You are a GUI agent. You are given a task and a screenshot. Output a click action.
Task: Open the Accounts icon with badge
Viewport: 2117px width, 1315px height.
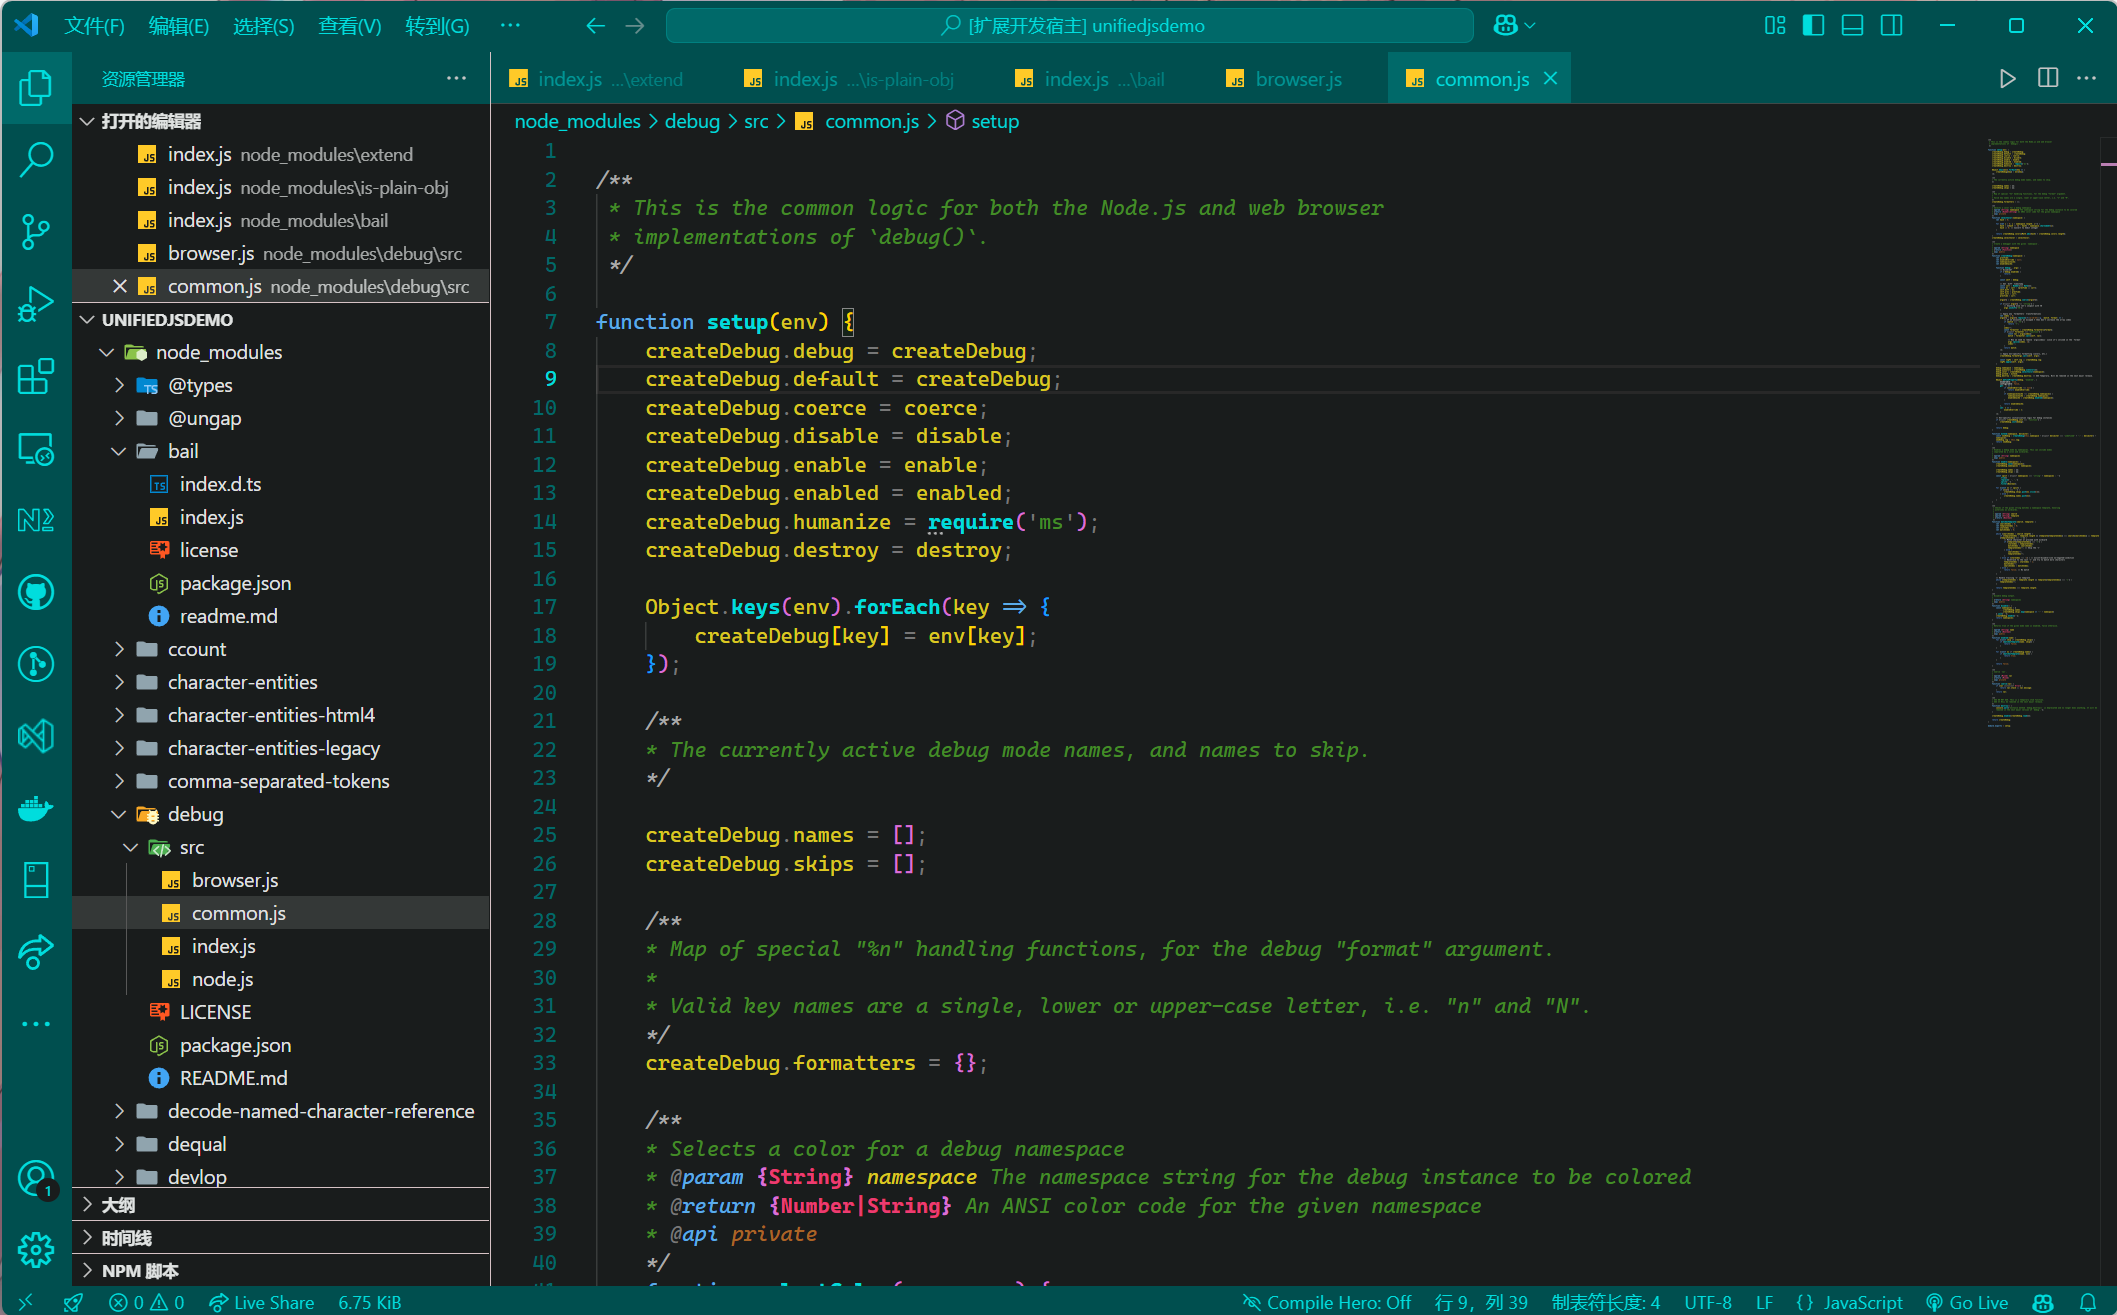pos(36,1179)
